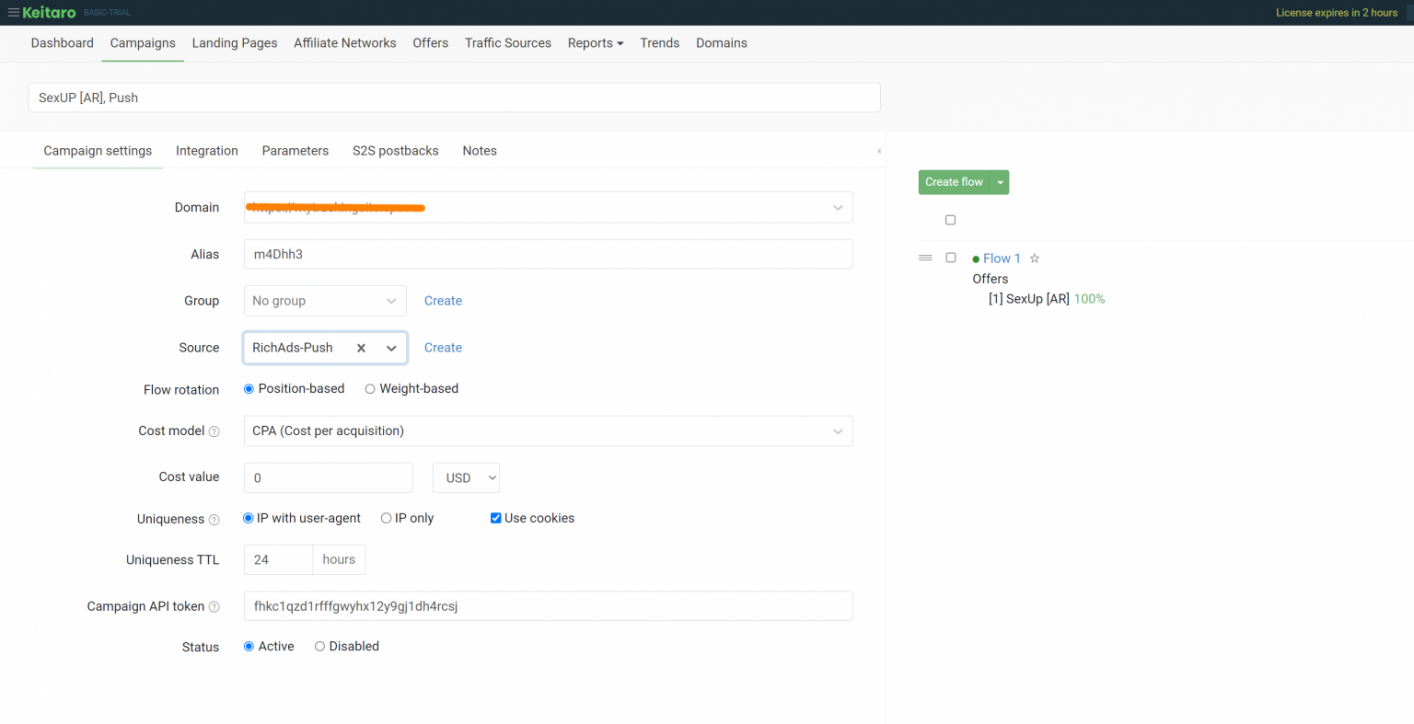Go to Dashboard
This screenshot has height=724, width=1414.
click(62, 43)
